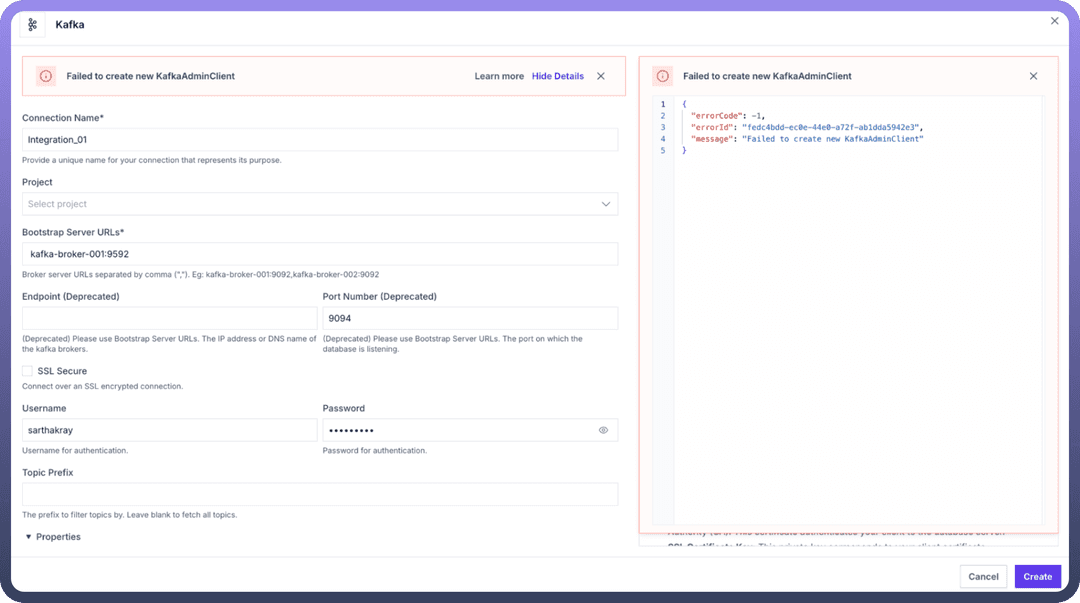Click the Topic Prefix input box

[320, 494]
